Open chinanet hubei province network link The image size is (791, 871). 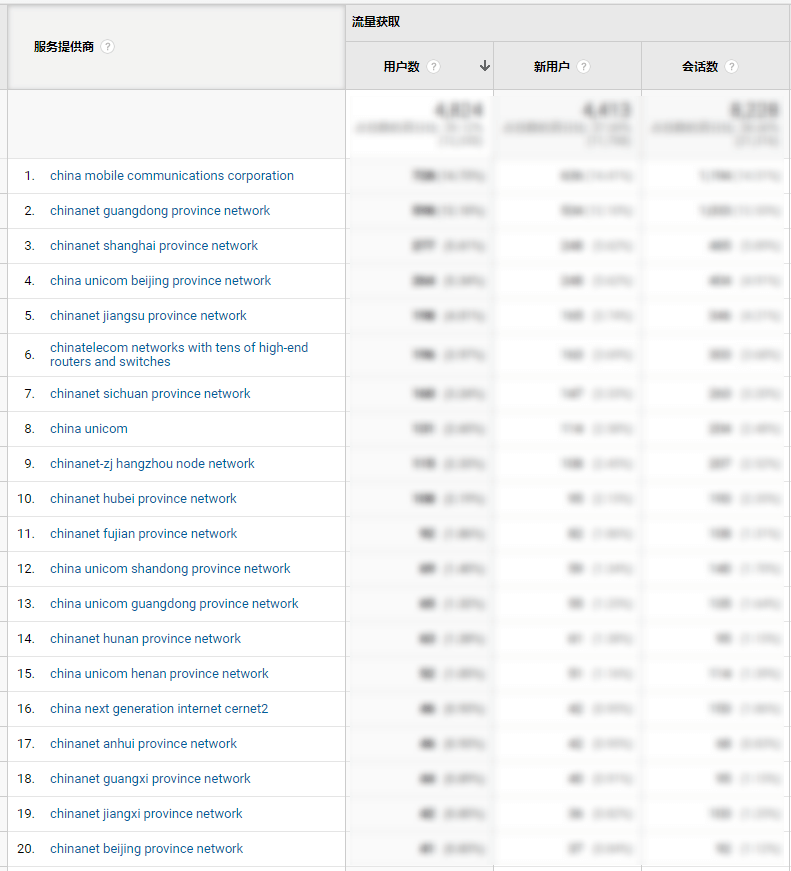point(143,498)
